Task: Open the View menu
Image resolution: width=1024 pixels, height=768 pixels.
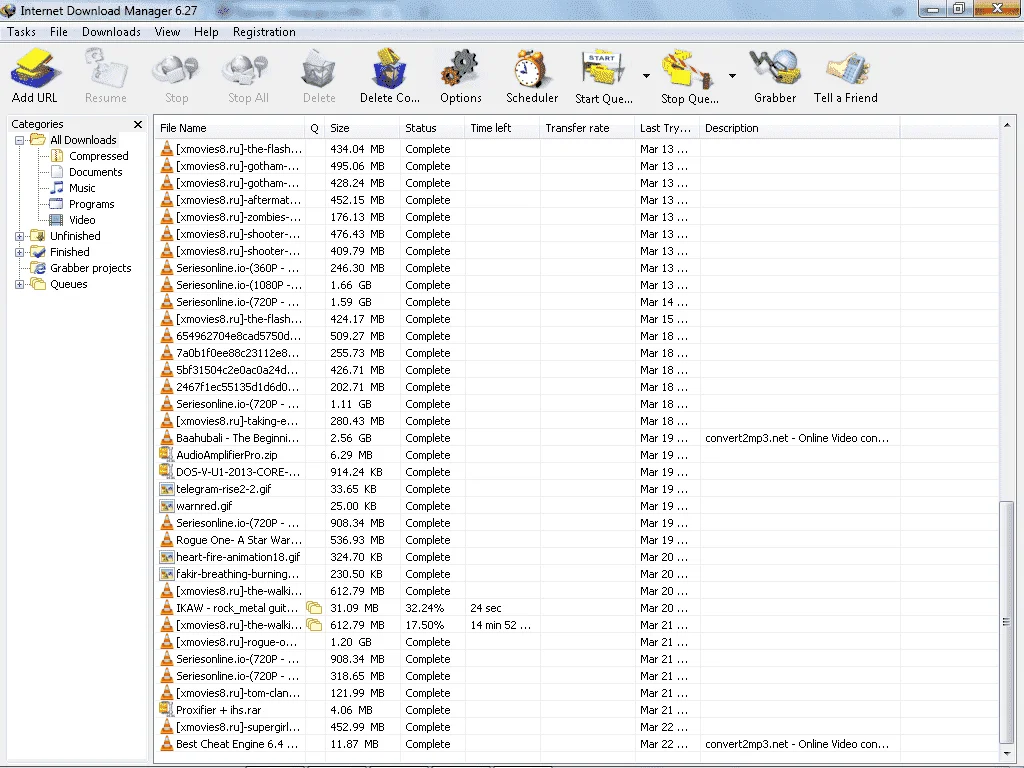Action: coord(167,31)
